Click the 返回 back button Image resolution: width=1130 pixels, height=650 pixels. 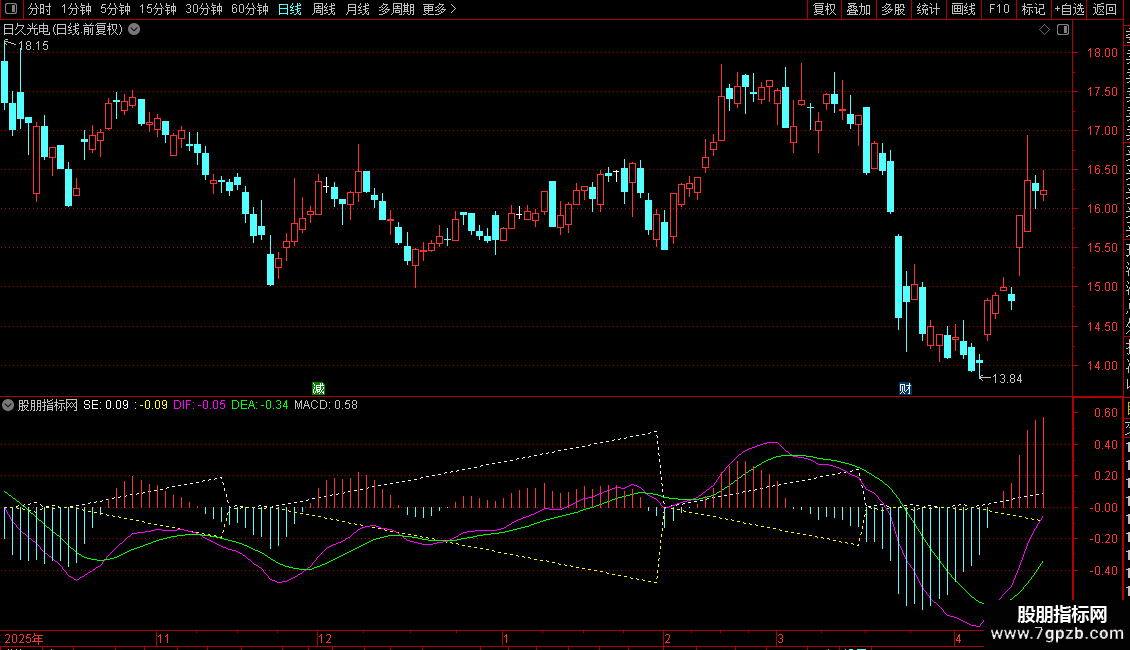click(x=1104, y=9)
